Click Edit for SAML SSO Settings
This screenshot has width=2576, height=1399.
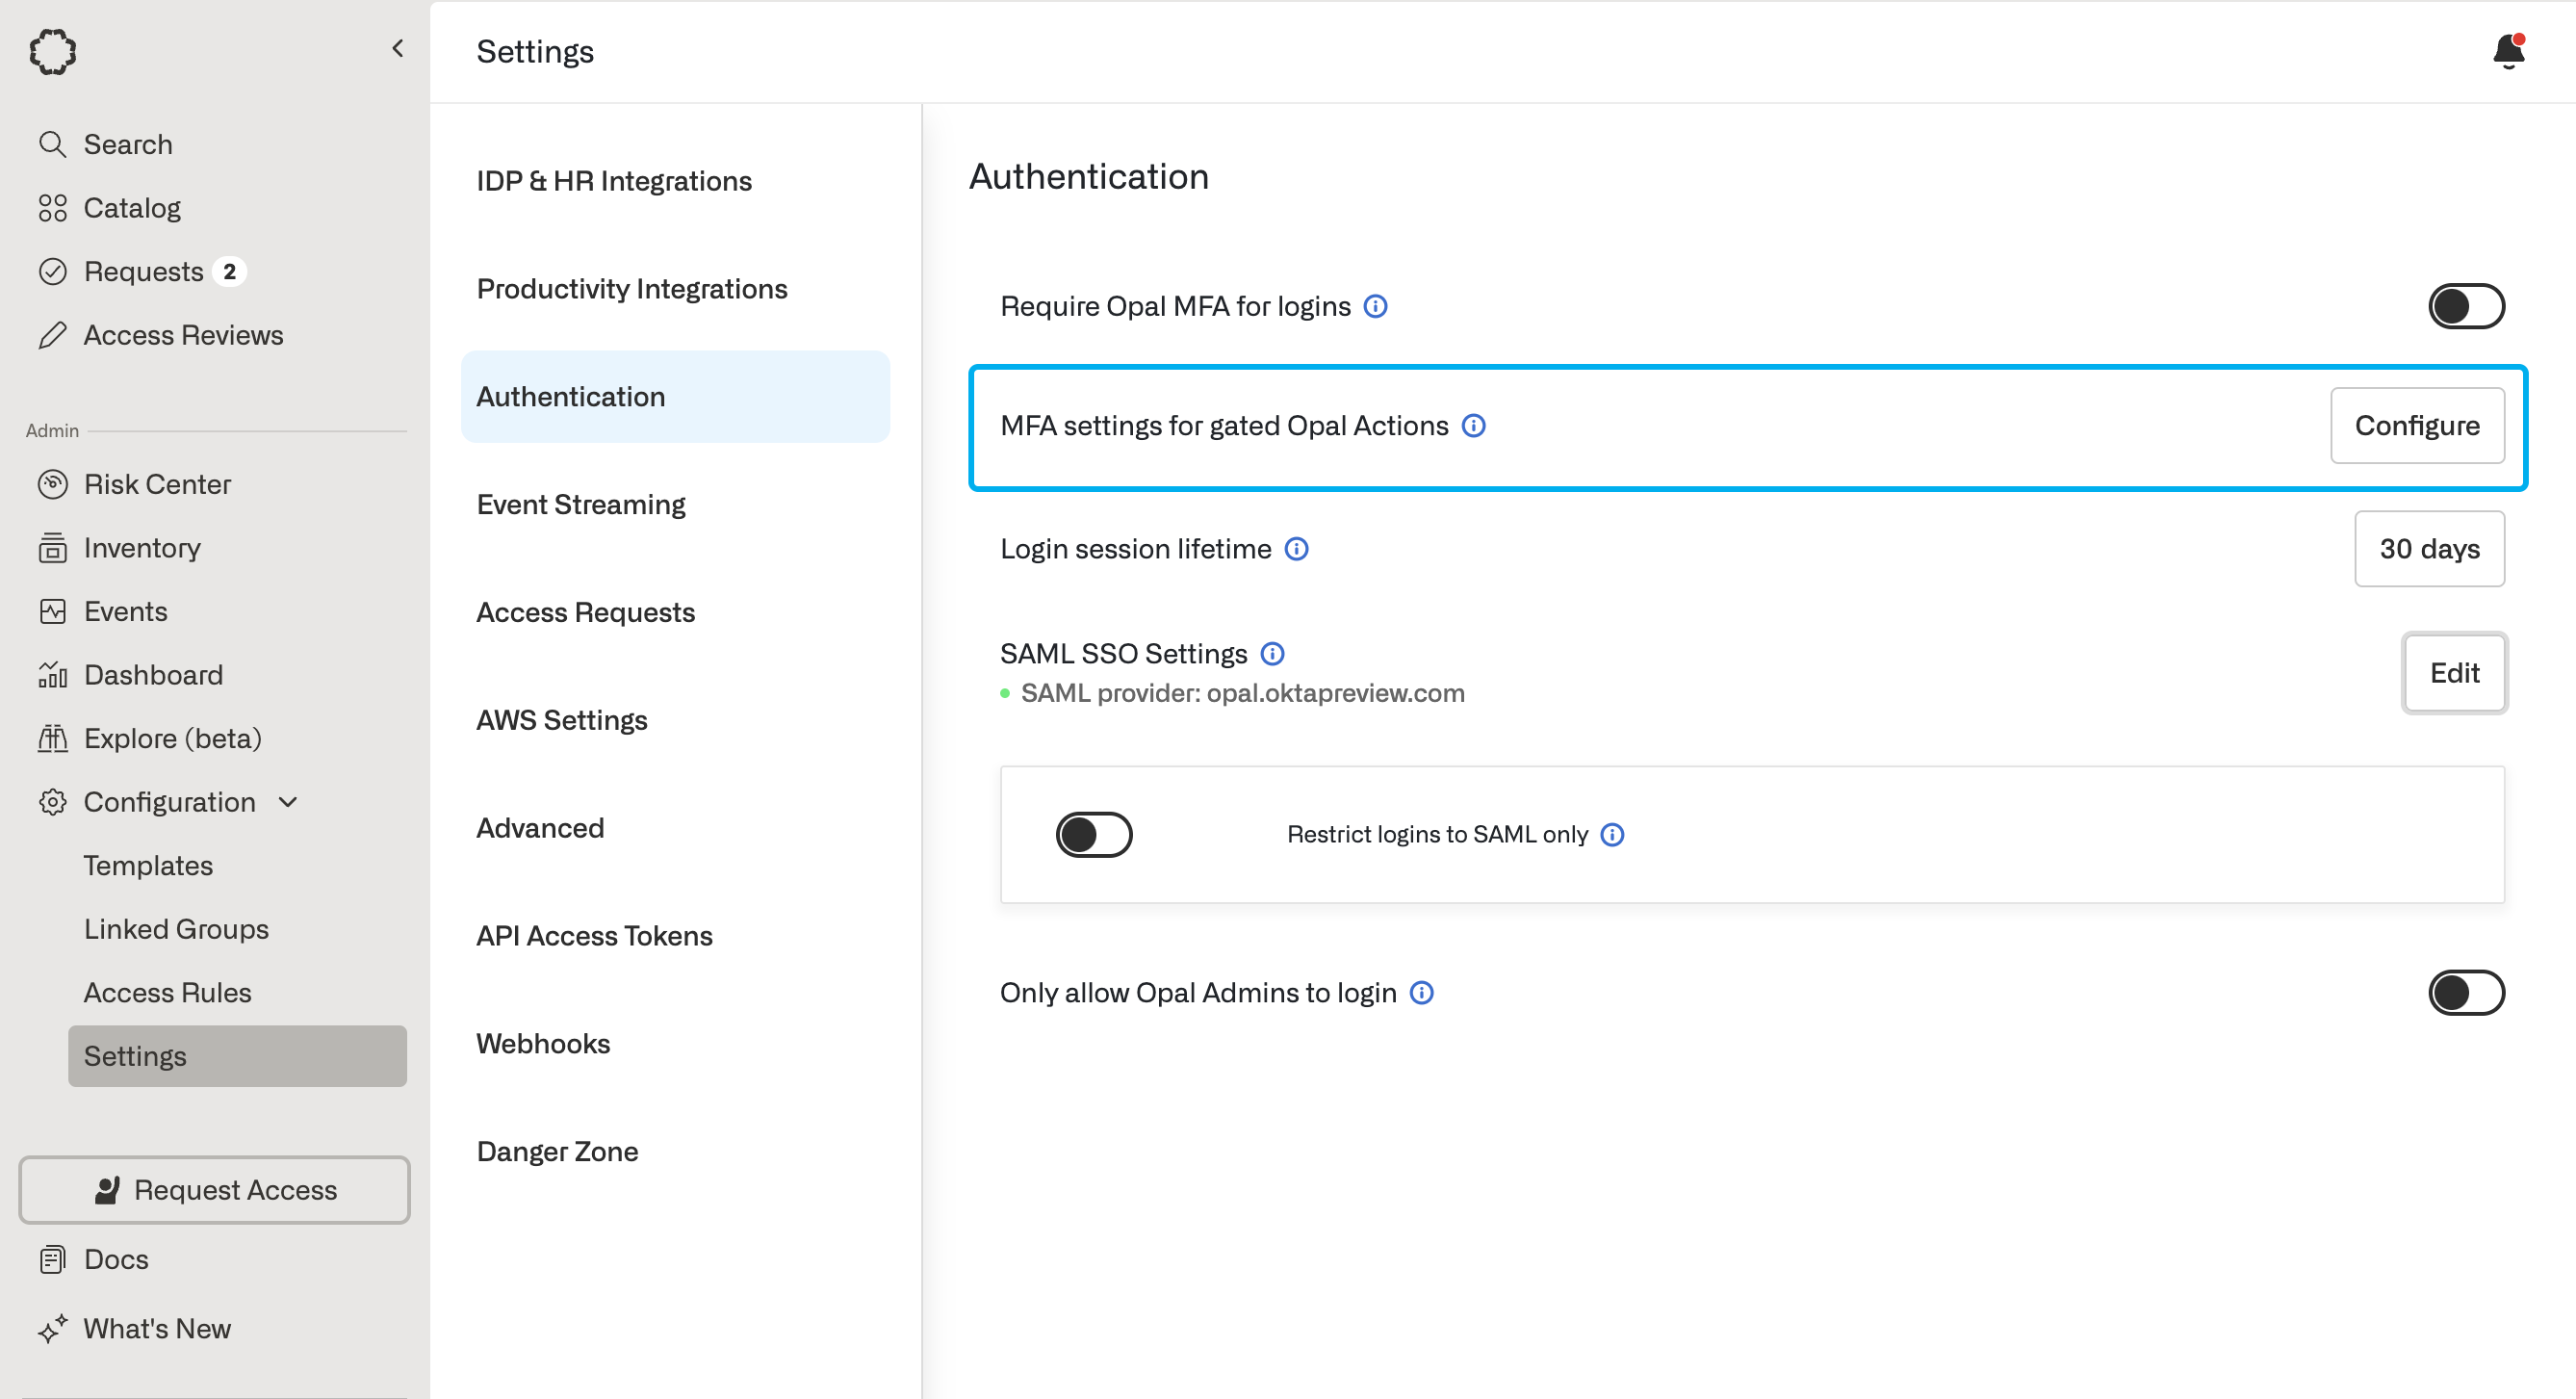(x=2453, y=673)
